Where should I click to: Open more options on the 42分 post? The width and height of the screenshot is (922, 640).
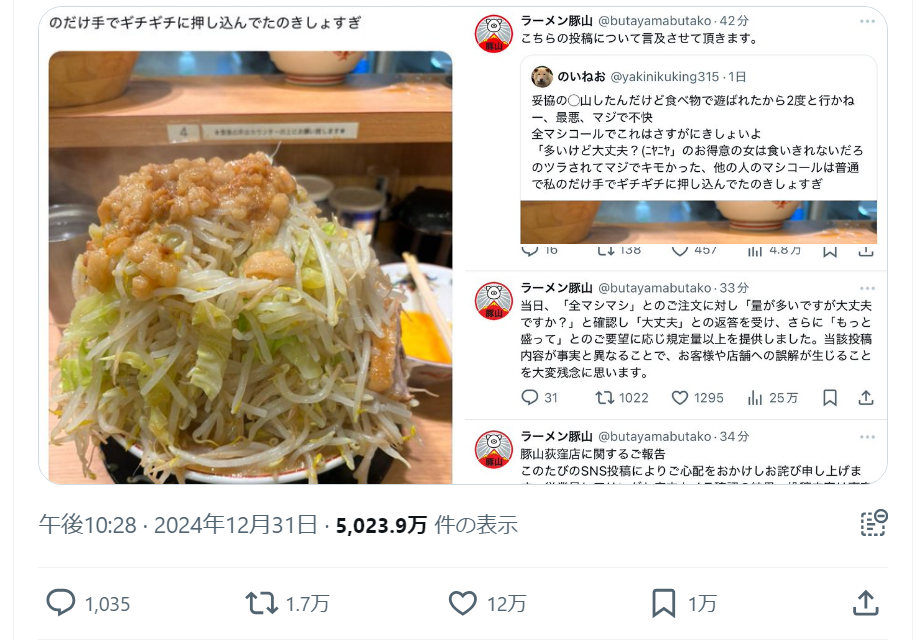coord(867,21)
